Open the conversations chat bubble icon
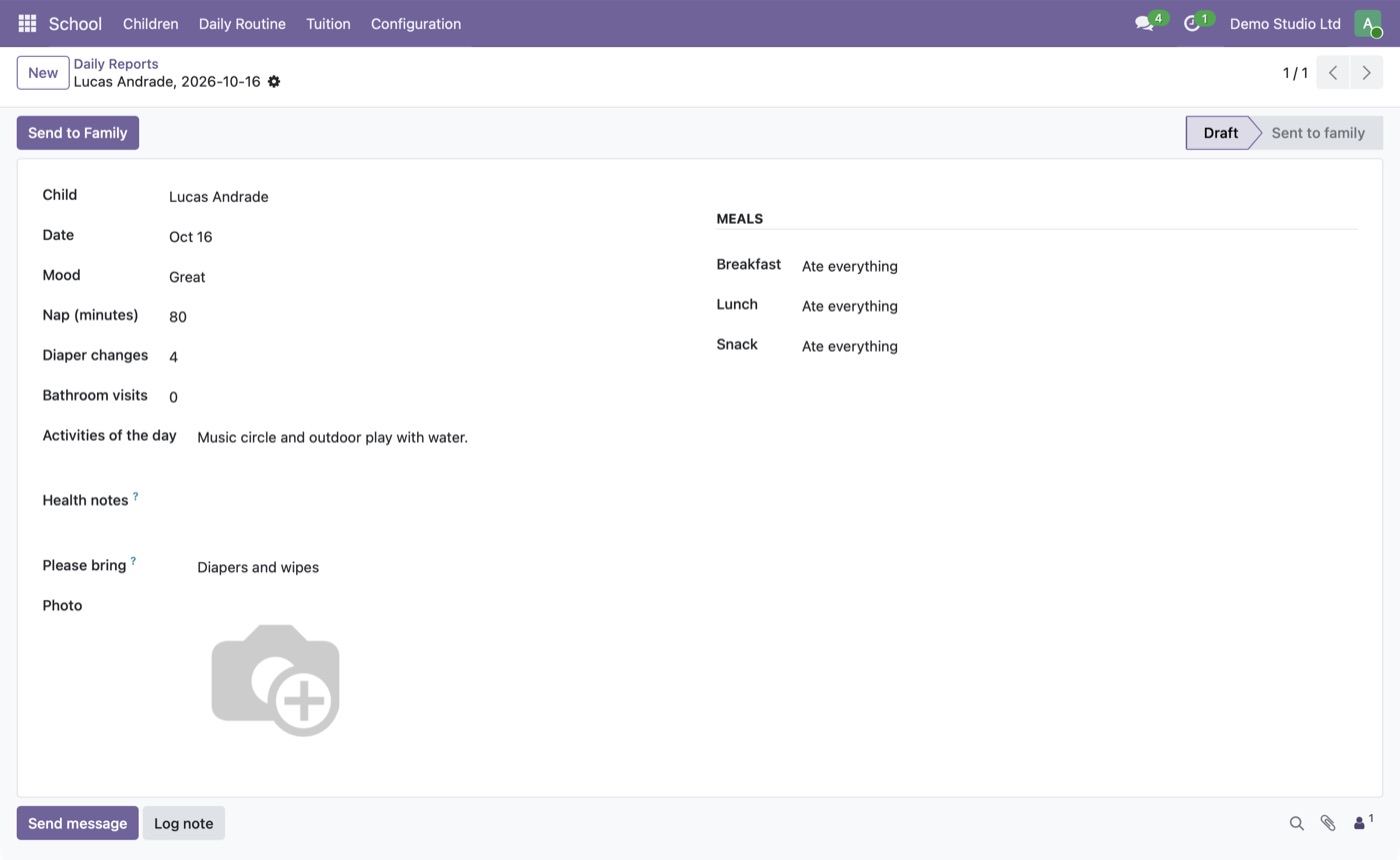 [1144, 23]
